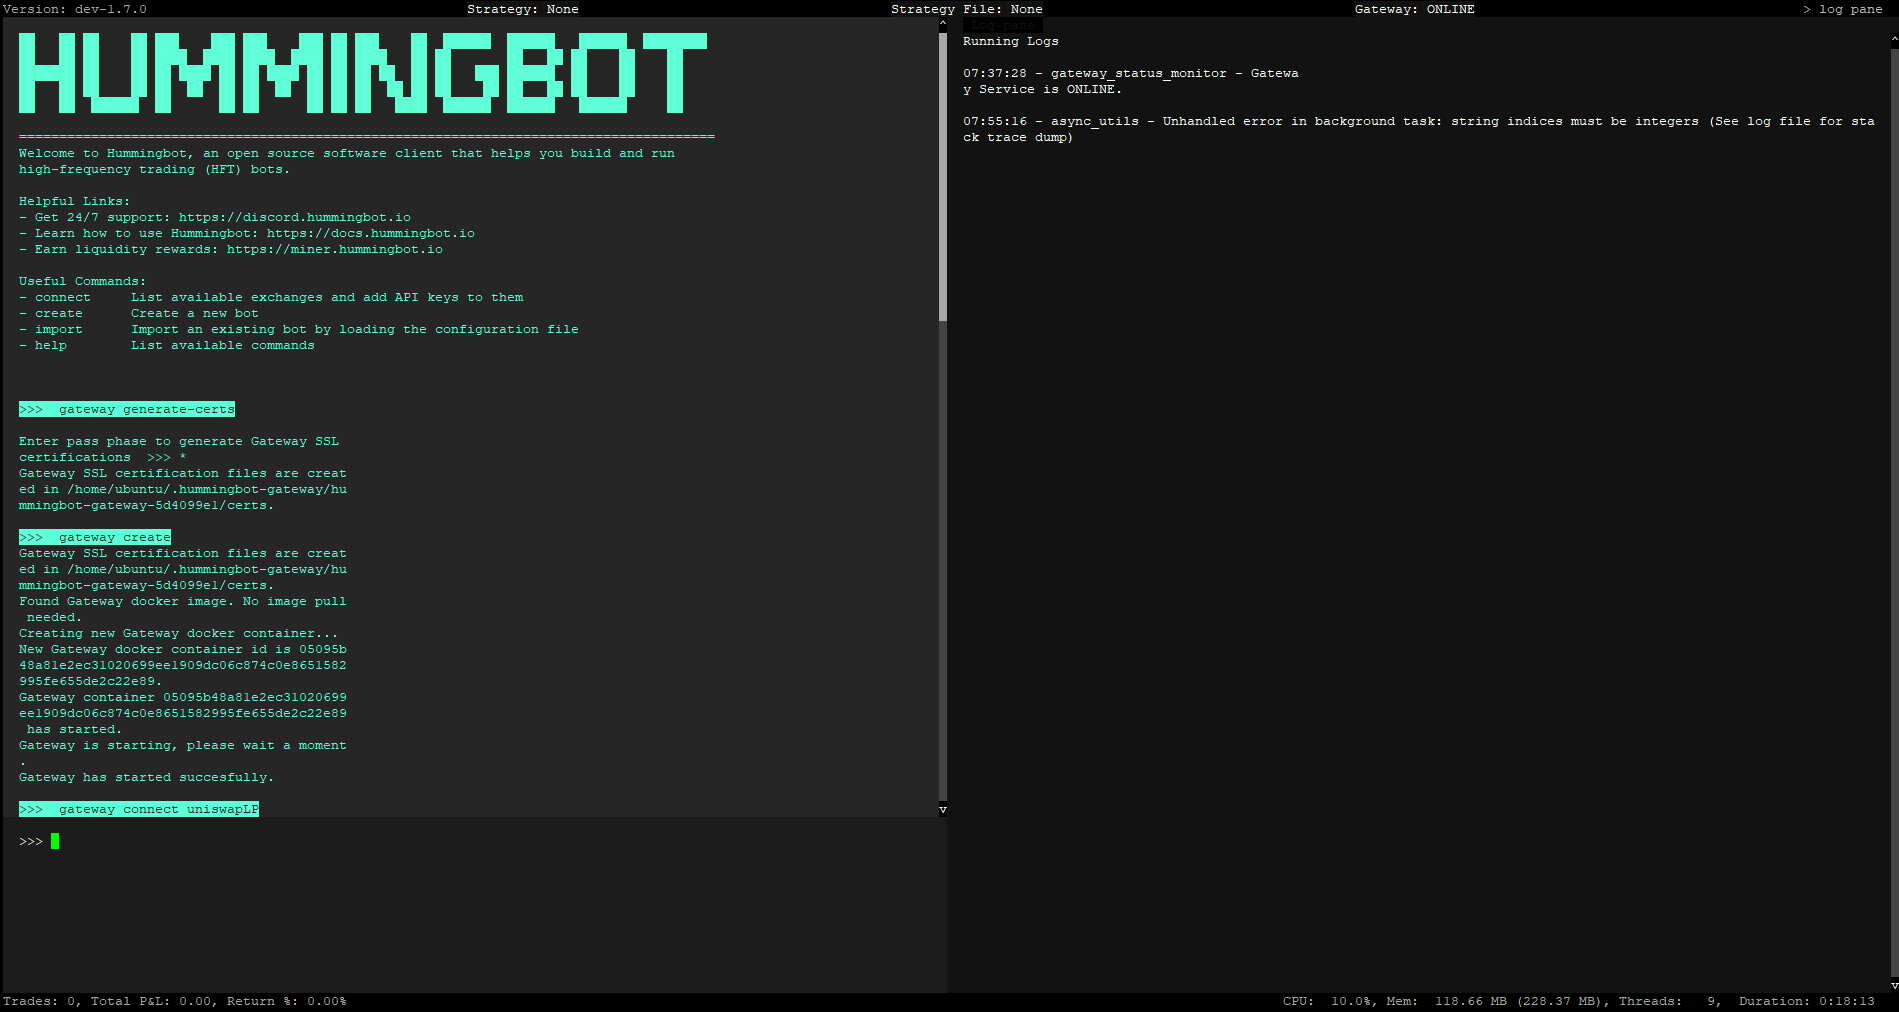
Task: Select the highlighted gateway generate-certs command
Action: [126, 408]
